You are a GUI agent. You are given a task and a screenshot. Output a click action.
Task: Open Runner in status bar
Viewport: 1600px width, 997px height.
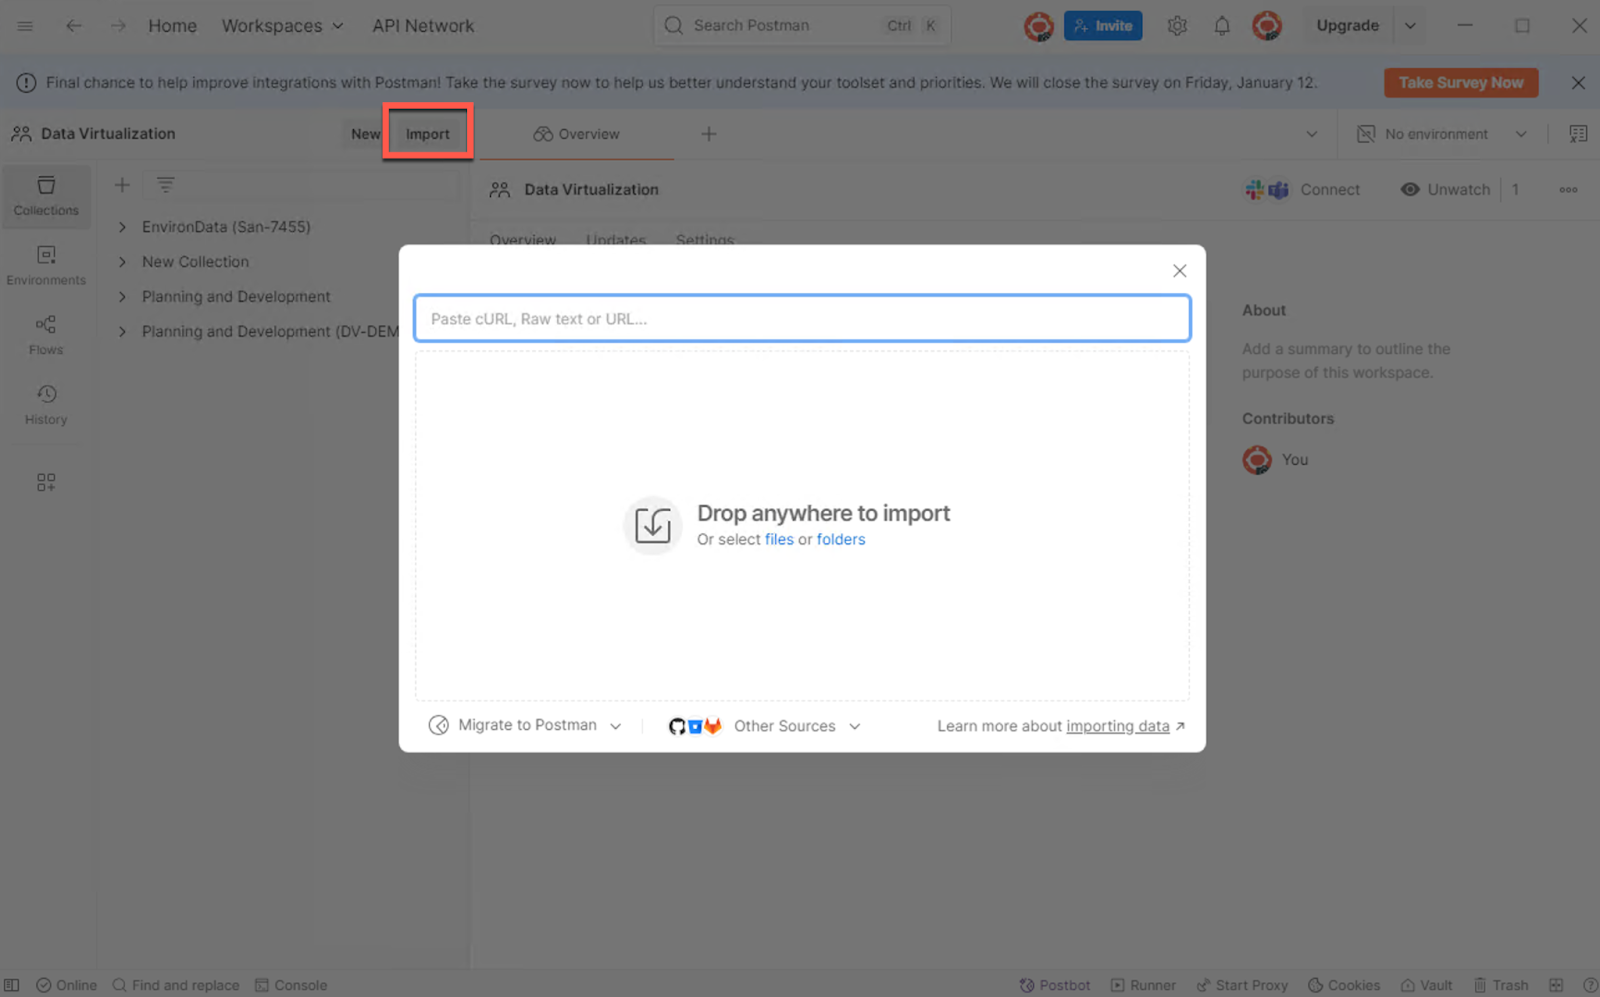(1143, 985)
